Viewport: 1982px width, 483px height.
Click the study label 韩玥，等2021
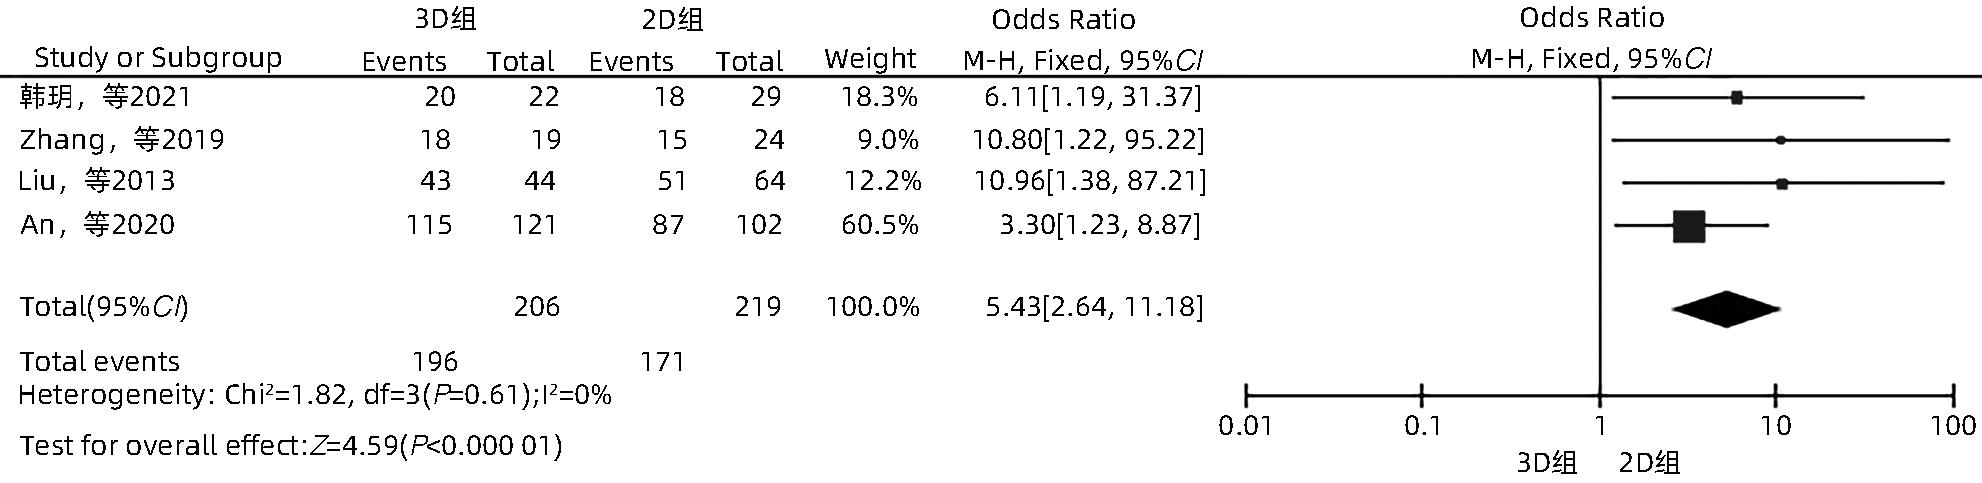coord(105,97)
